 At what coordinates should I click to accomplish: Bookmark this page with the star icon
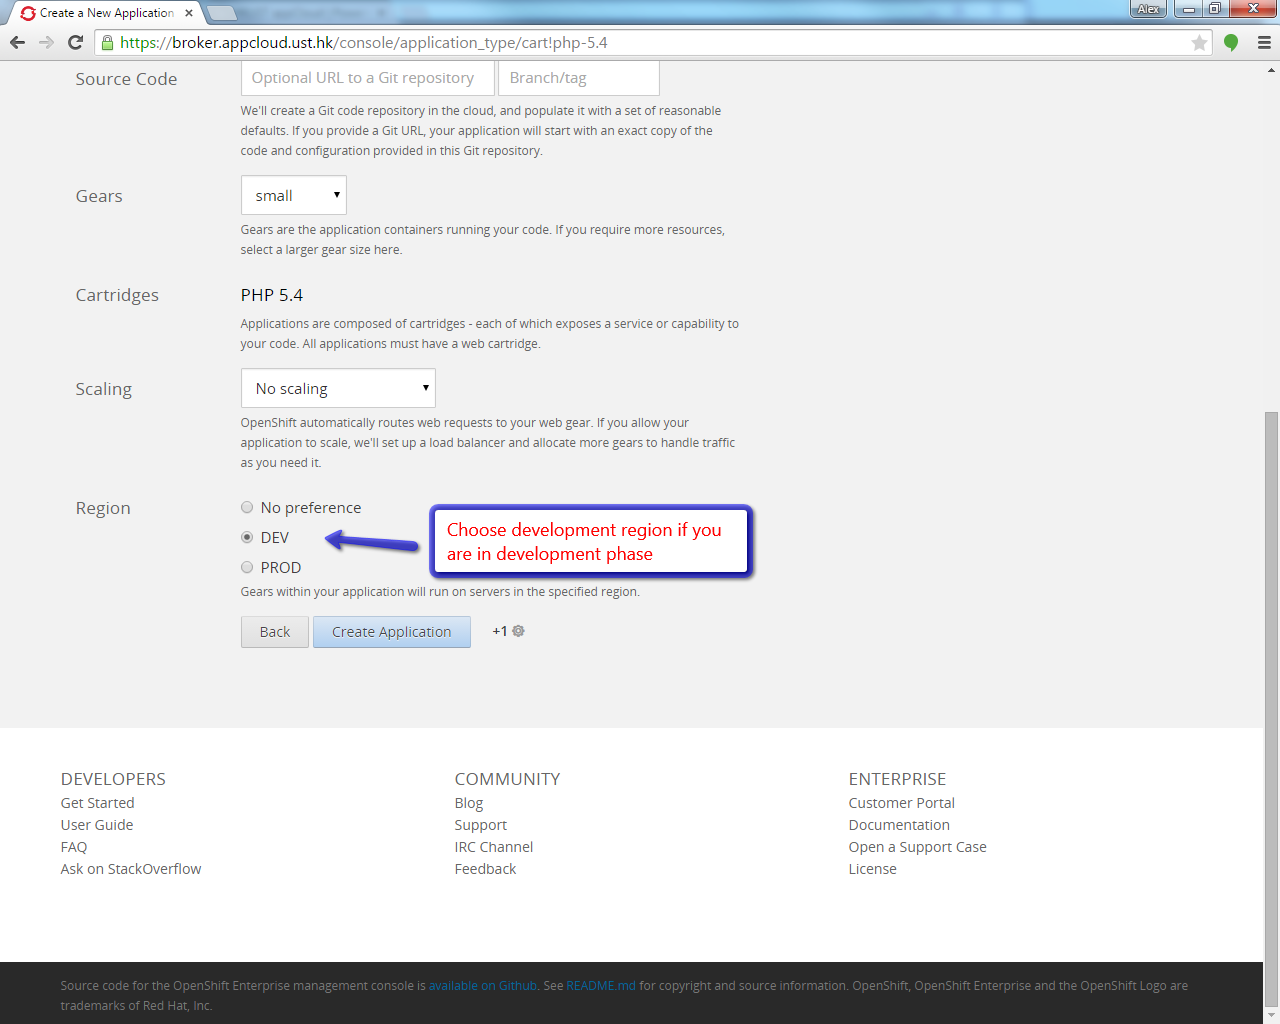point(1199,42)
